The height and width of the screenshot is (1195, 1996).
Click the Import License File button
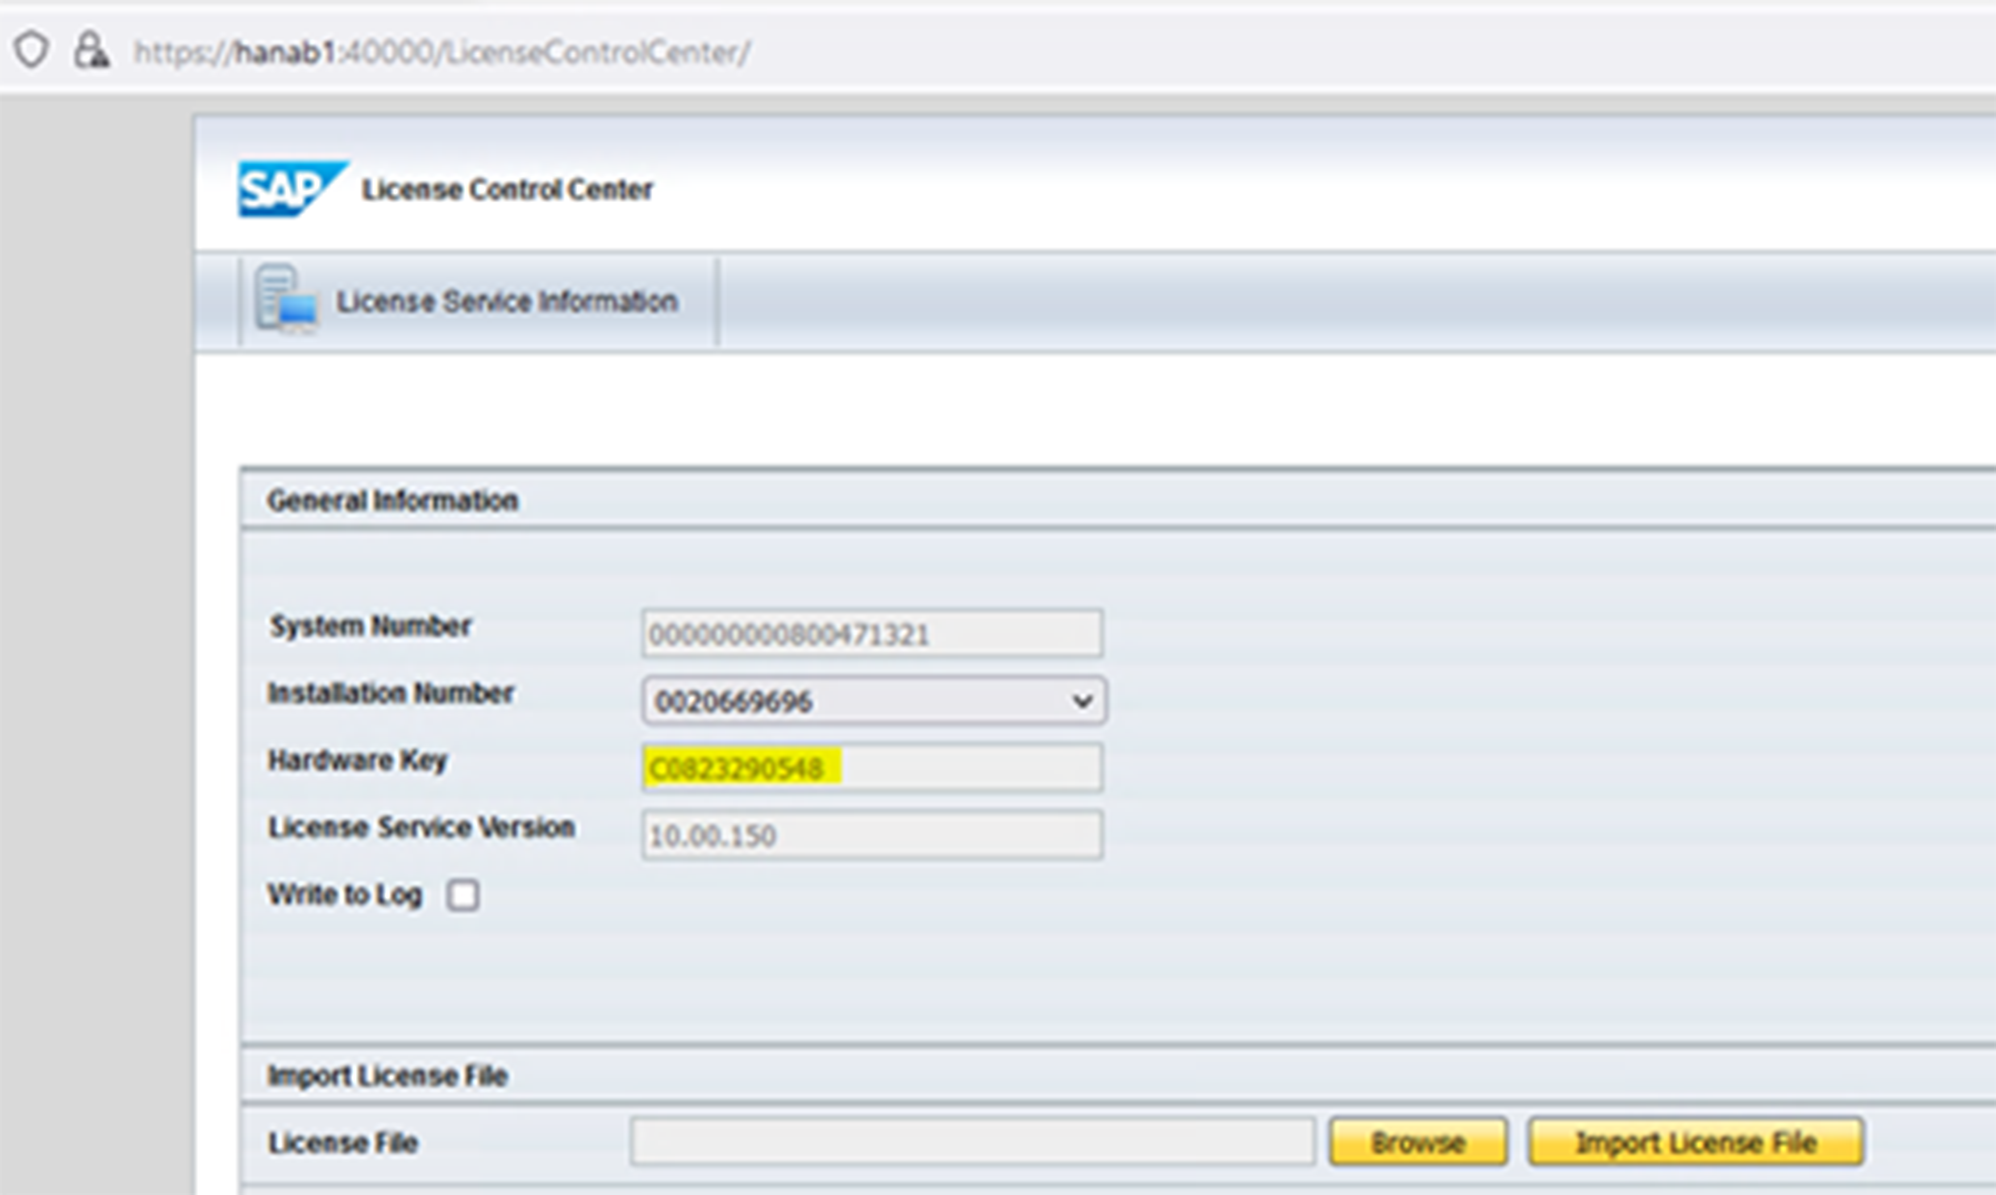(1698, 1141)
